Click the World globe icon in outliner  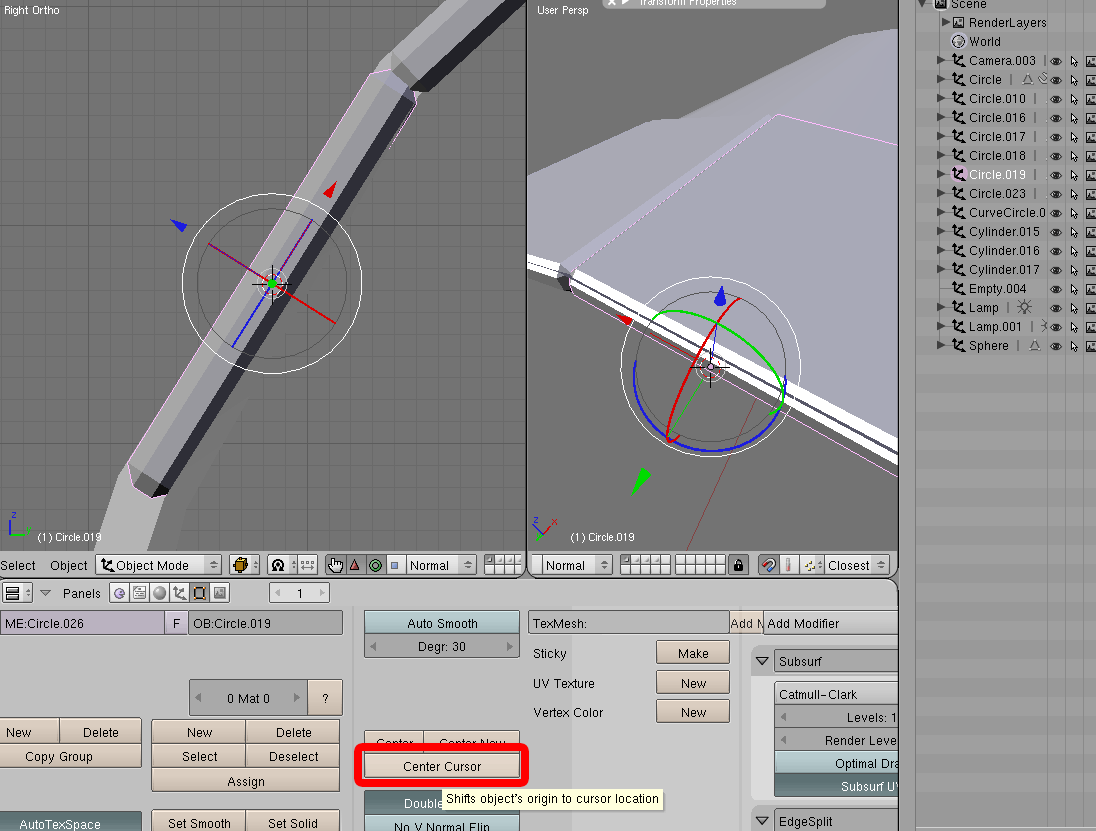[958, 41]
